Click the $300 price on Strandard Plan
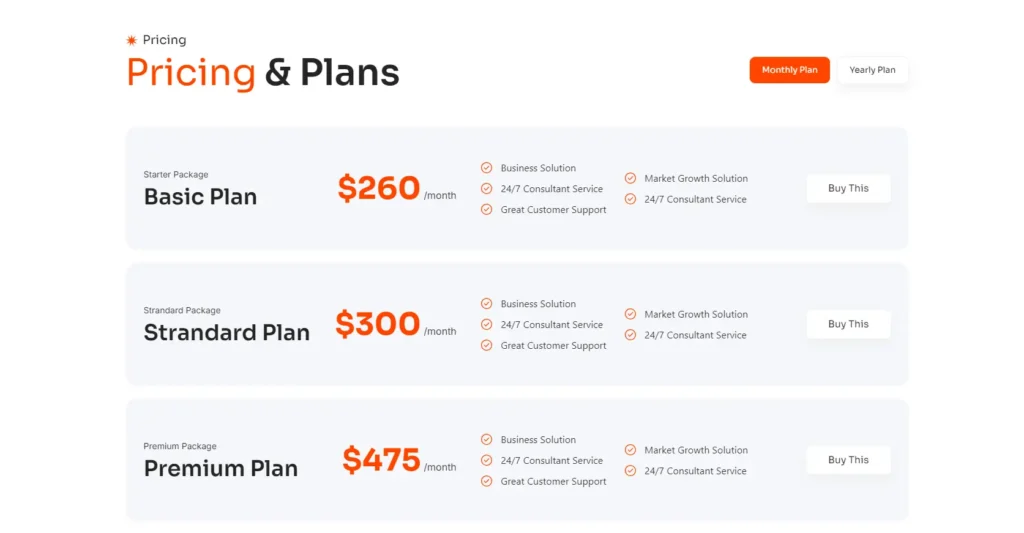The image size is (1024, 533). (x=378, y=324)
